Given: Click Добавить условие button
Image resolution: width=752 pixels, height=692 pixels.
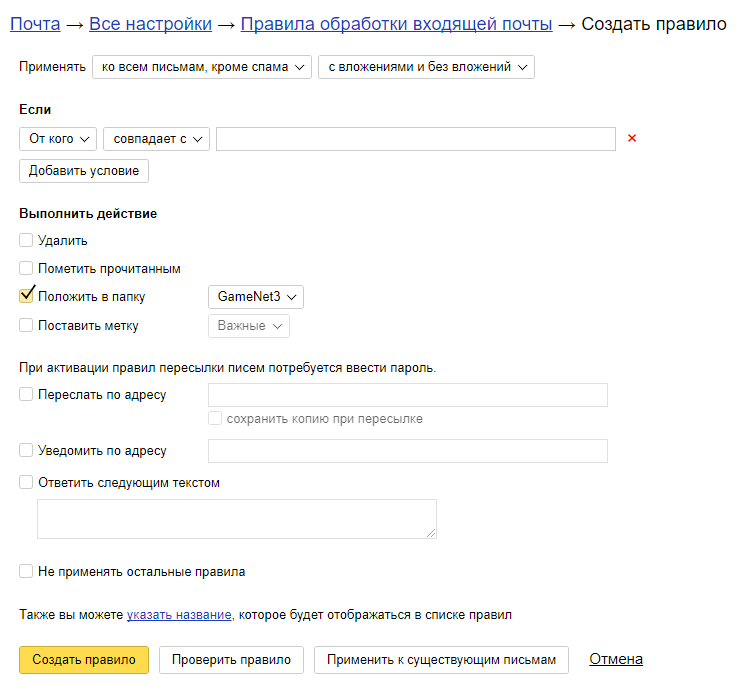Looking at the screenshot, I should 84,171.
